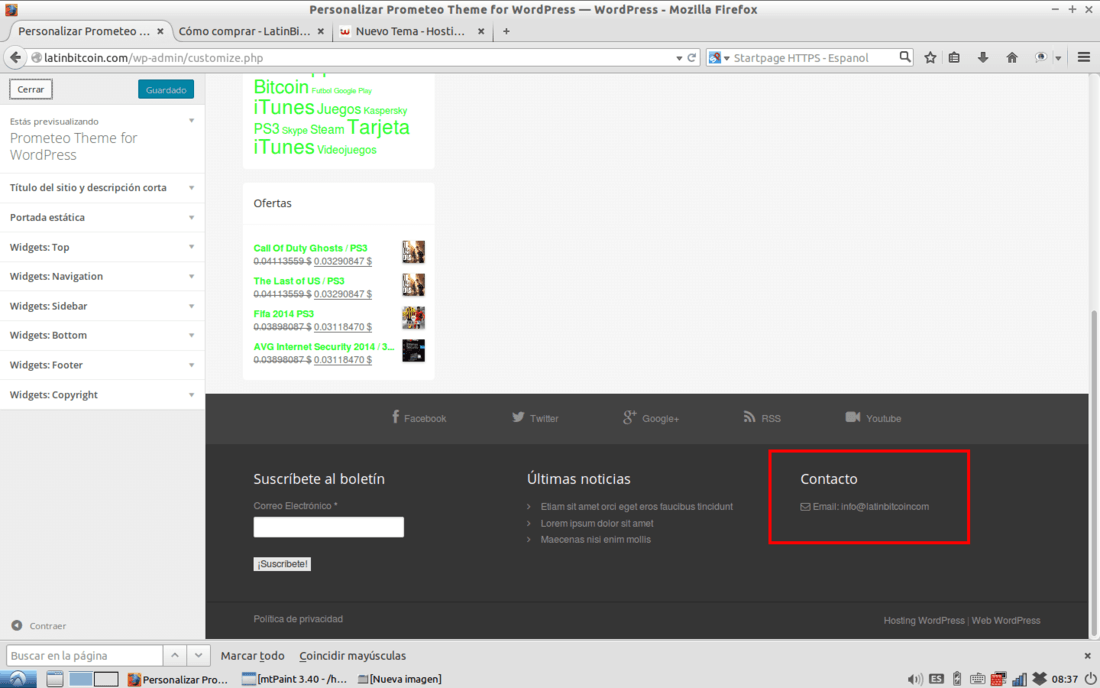This screenshot has width=1100, height=688.
Task: Find the next match with down arrow
Action: coord(199,656)
